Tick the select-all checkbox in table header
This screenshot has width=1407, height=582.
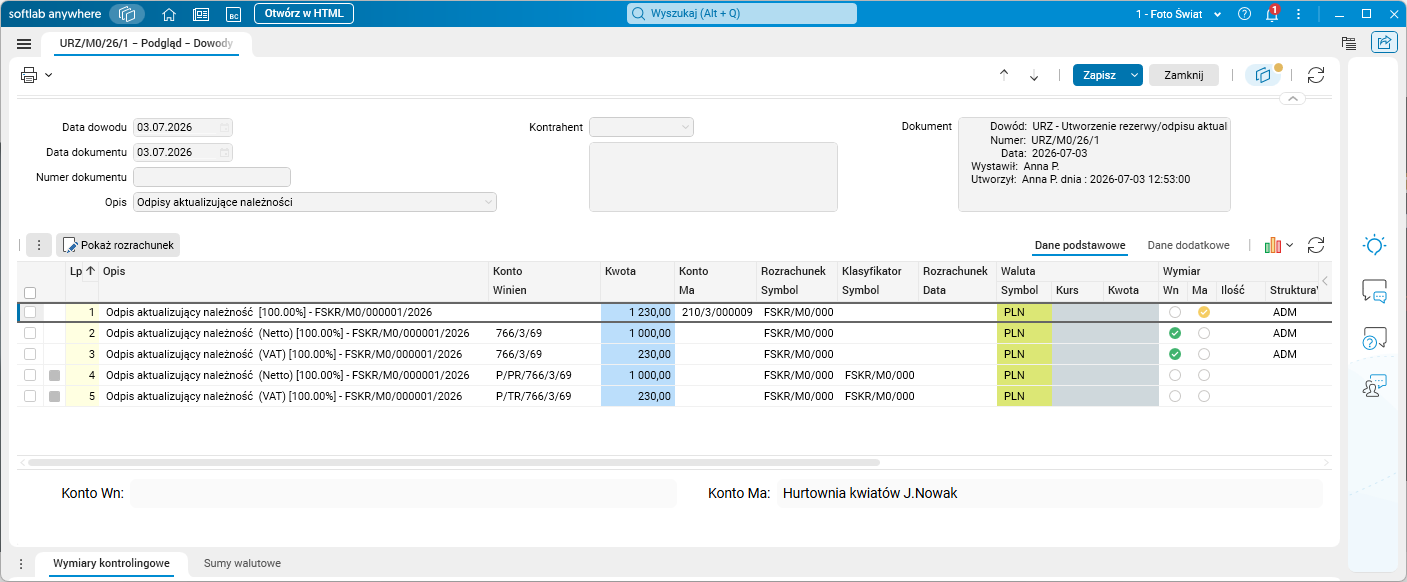pyautogui.click(x=30, y=293)
